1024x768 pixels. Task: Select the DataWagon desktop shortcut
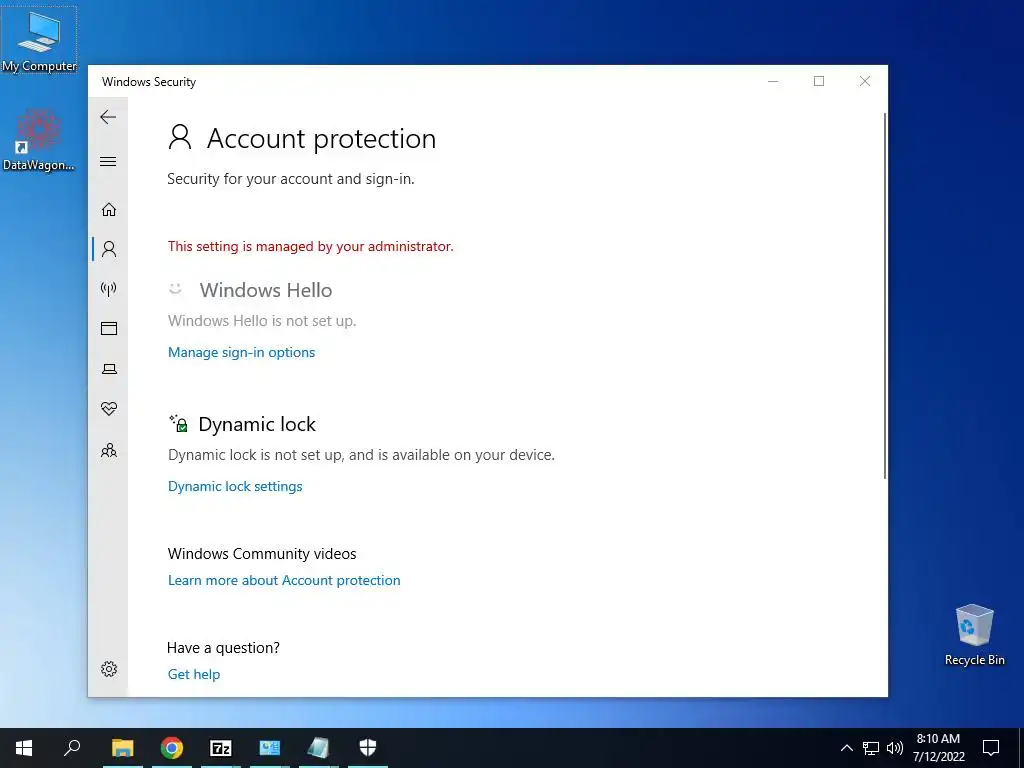(39, 140)
